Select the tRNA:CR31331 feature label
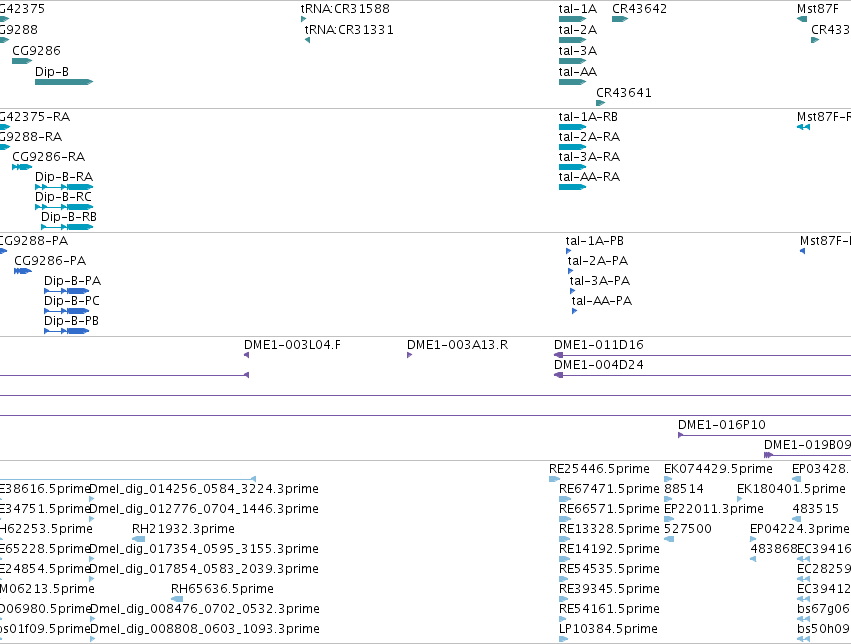The height and width of the screenshot is (644, 851). (349, 30)
